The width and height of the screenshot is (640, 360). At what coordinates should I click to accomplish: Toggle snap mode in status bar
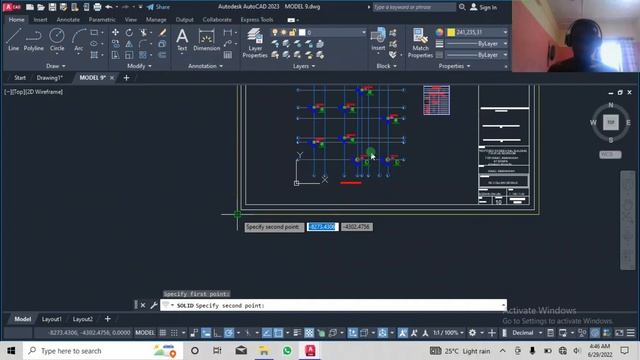click(174, 333)
